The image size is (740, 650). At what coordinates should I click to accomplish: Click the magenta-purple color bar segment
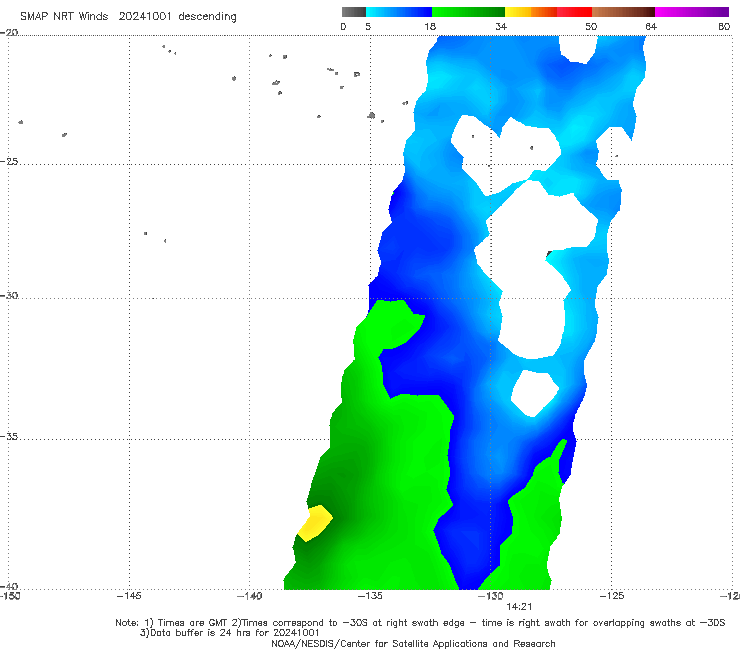[692, 12]
